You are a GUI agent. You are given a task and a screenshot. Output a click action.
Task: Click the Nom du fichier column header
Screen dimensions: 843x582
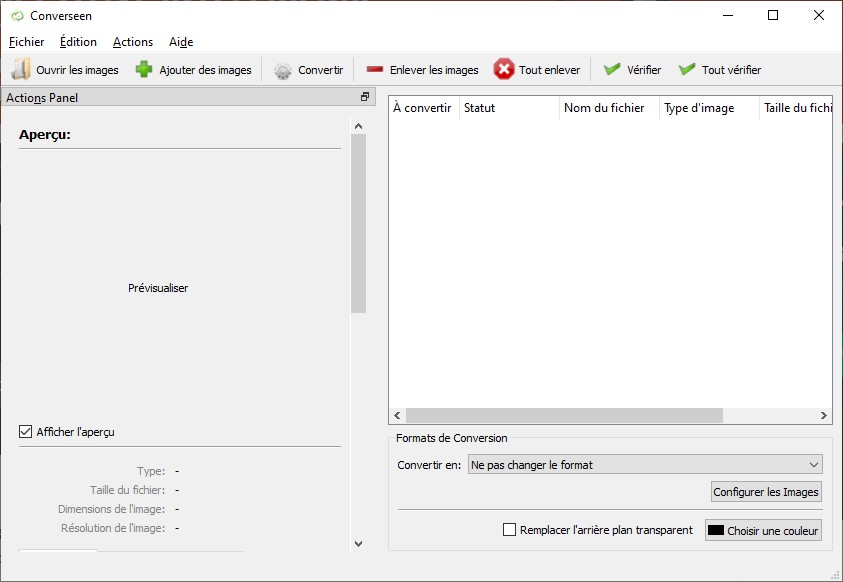604,108
